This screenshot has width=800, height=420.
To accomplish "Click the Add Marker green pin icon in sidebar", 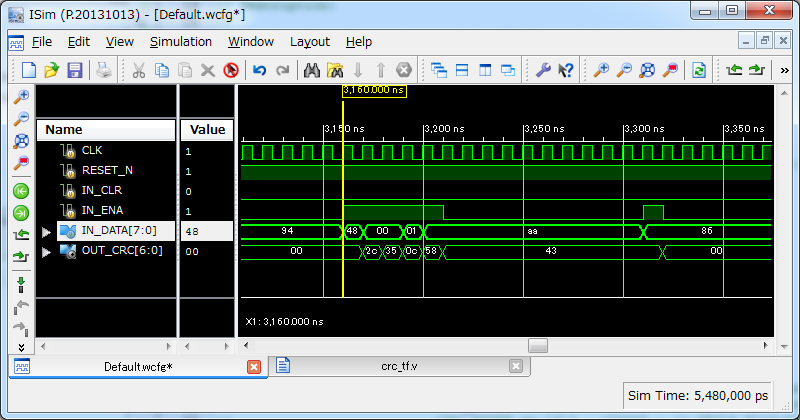I will click(x=21, y=285).
